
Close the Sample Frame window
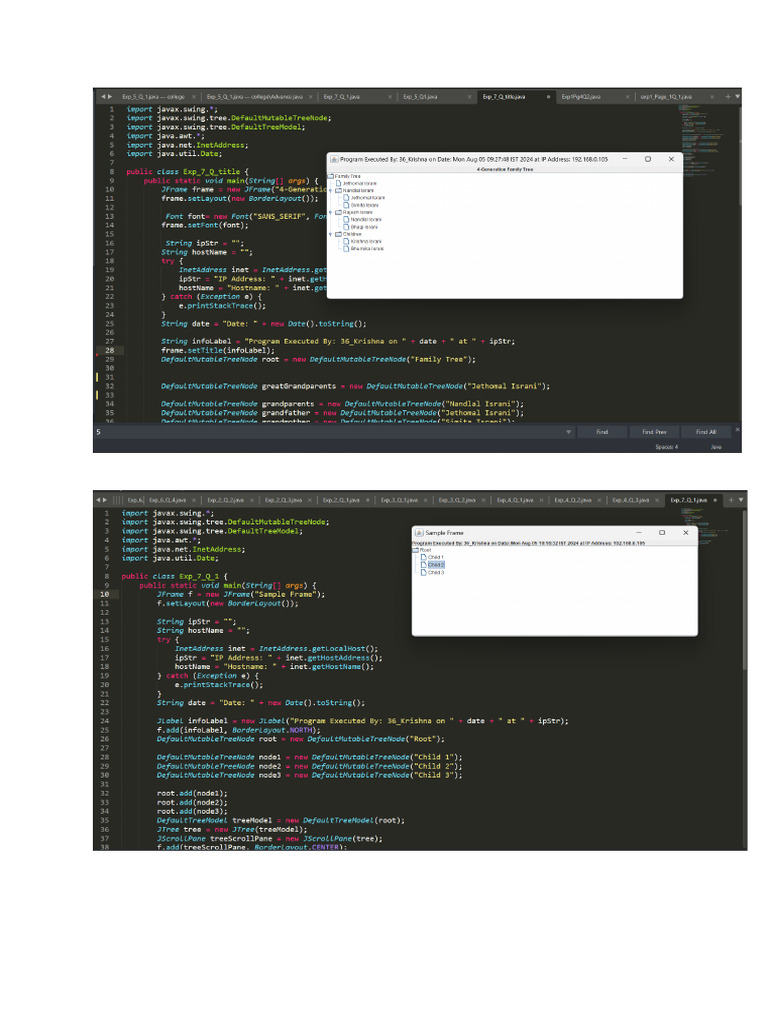(x=686, y=532)
